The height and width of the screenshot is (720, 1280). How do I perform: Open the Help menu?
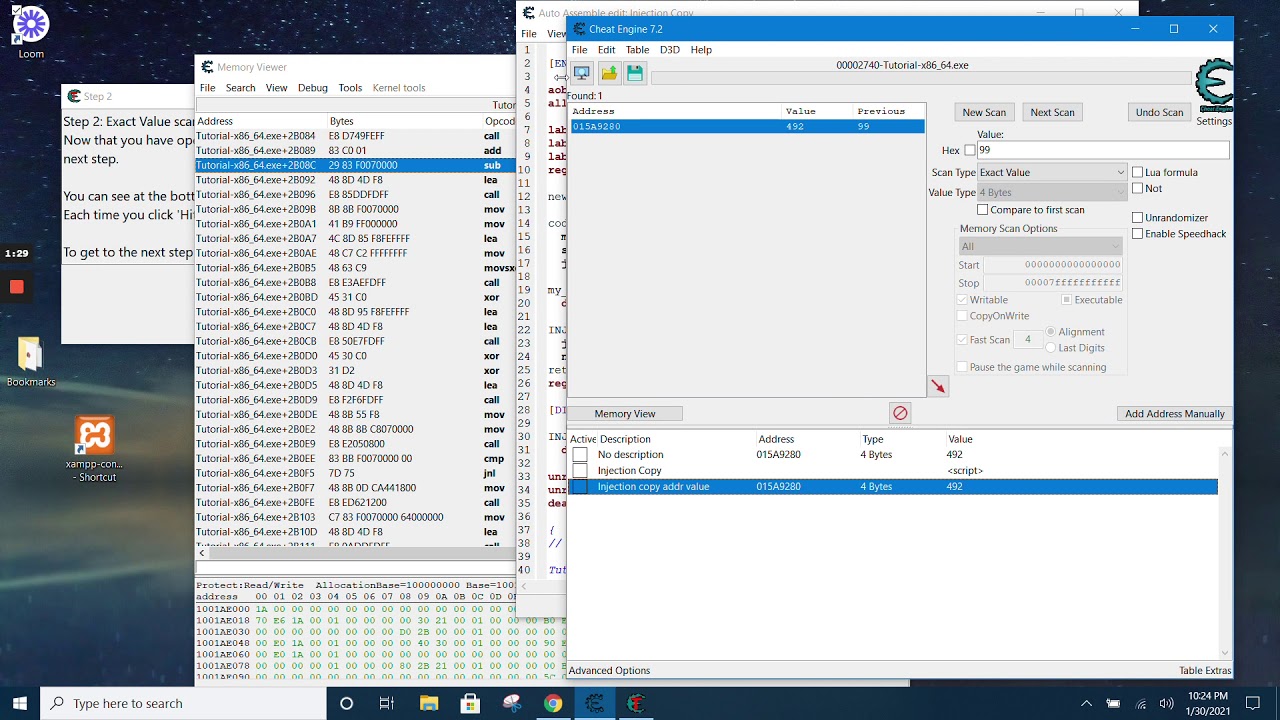click(701, 50)
